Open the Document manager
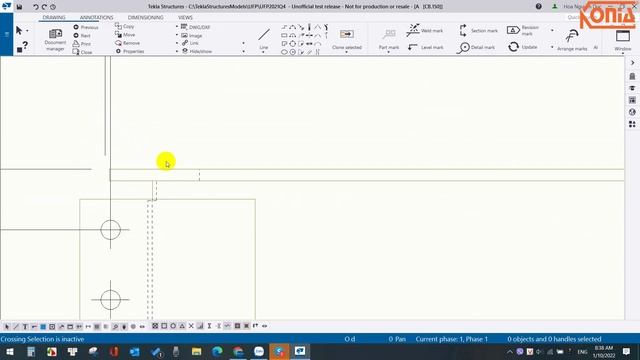This screenshot has width=640, height=360. (x=55, y=40)
